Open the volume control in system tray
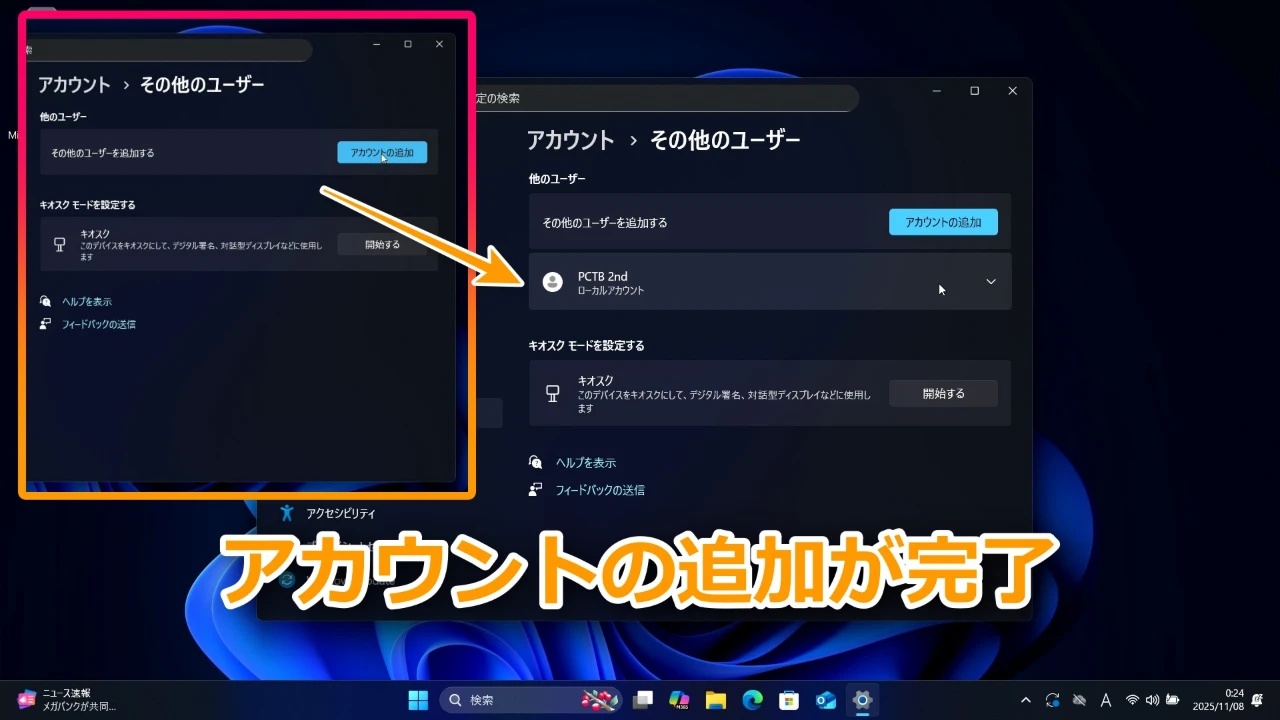 [x=1153, y=700]
